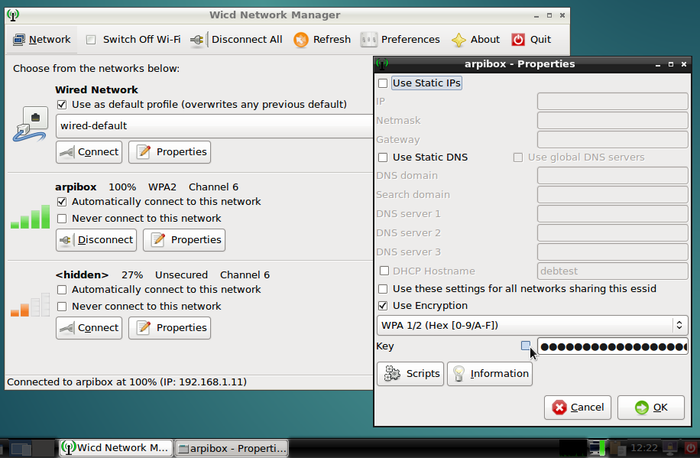The height and width of the screenshot is (458, 700).
Task: Click the connection status bar text
Action: tap(127, 382)
